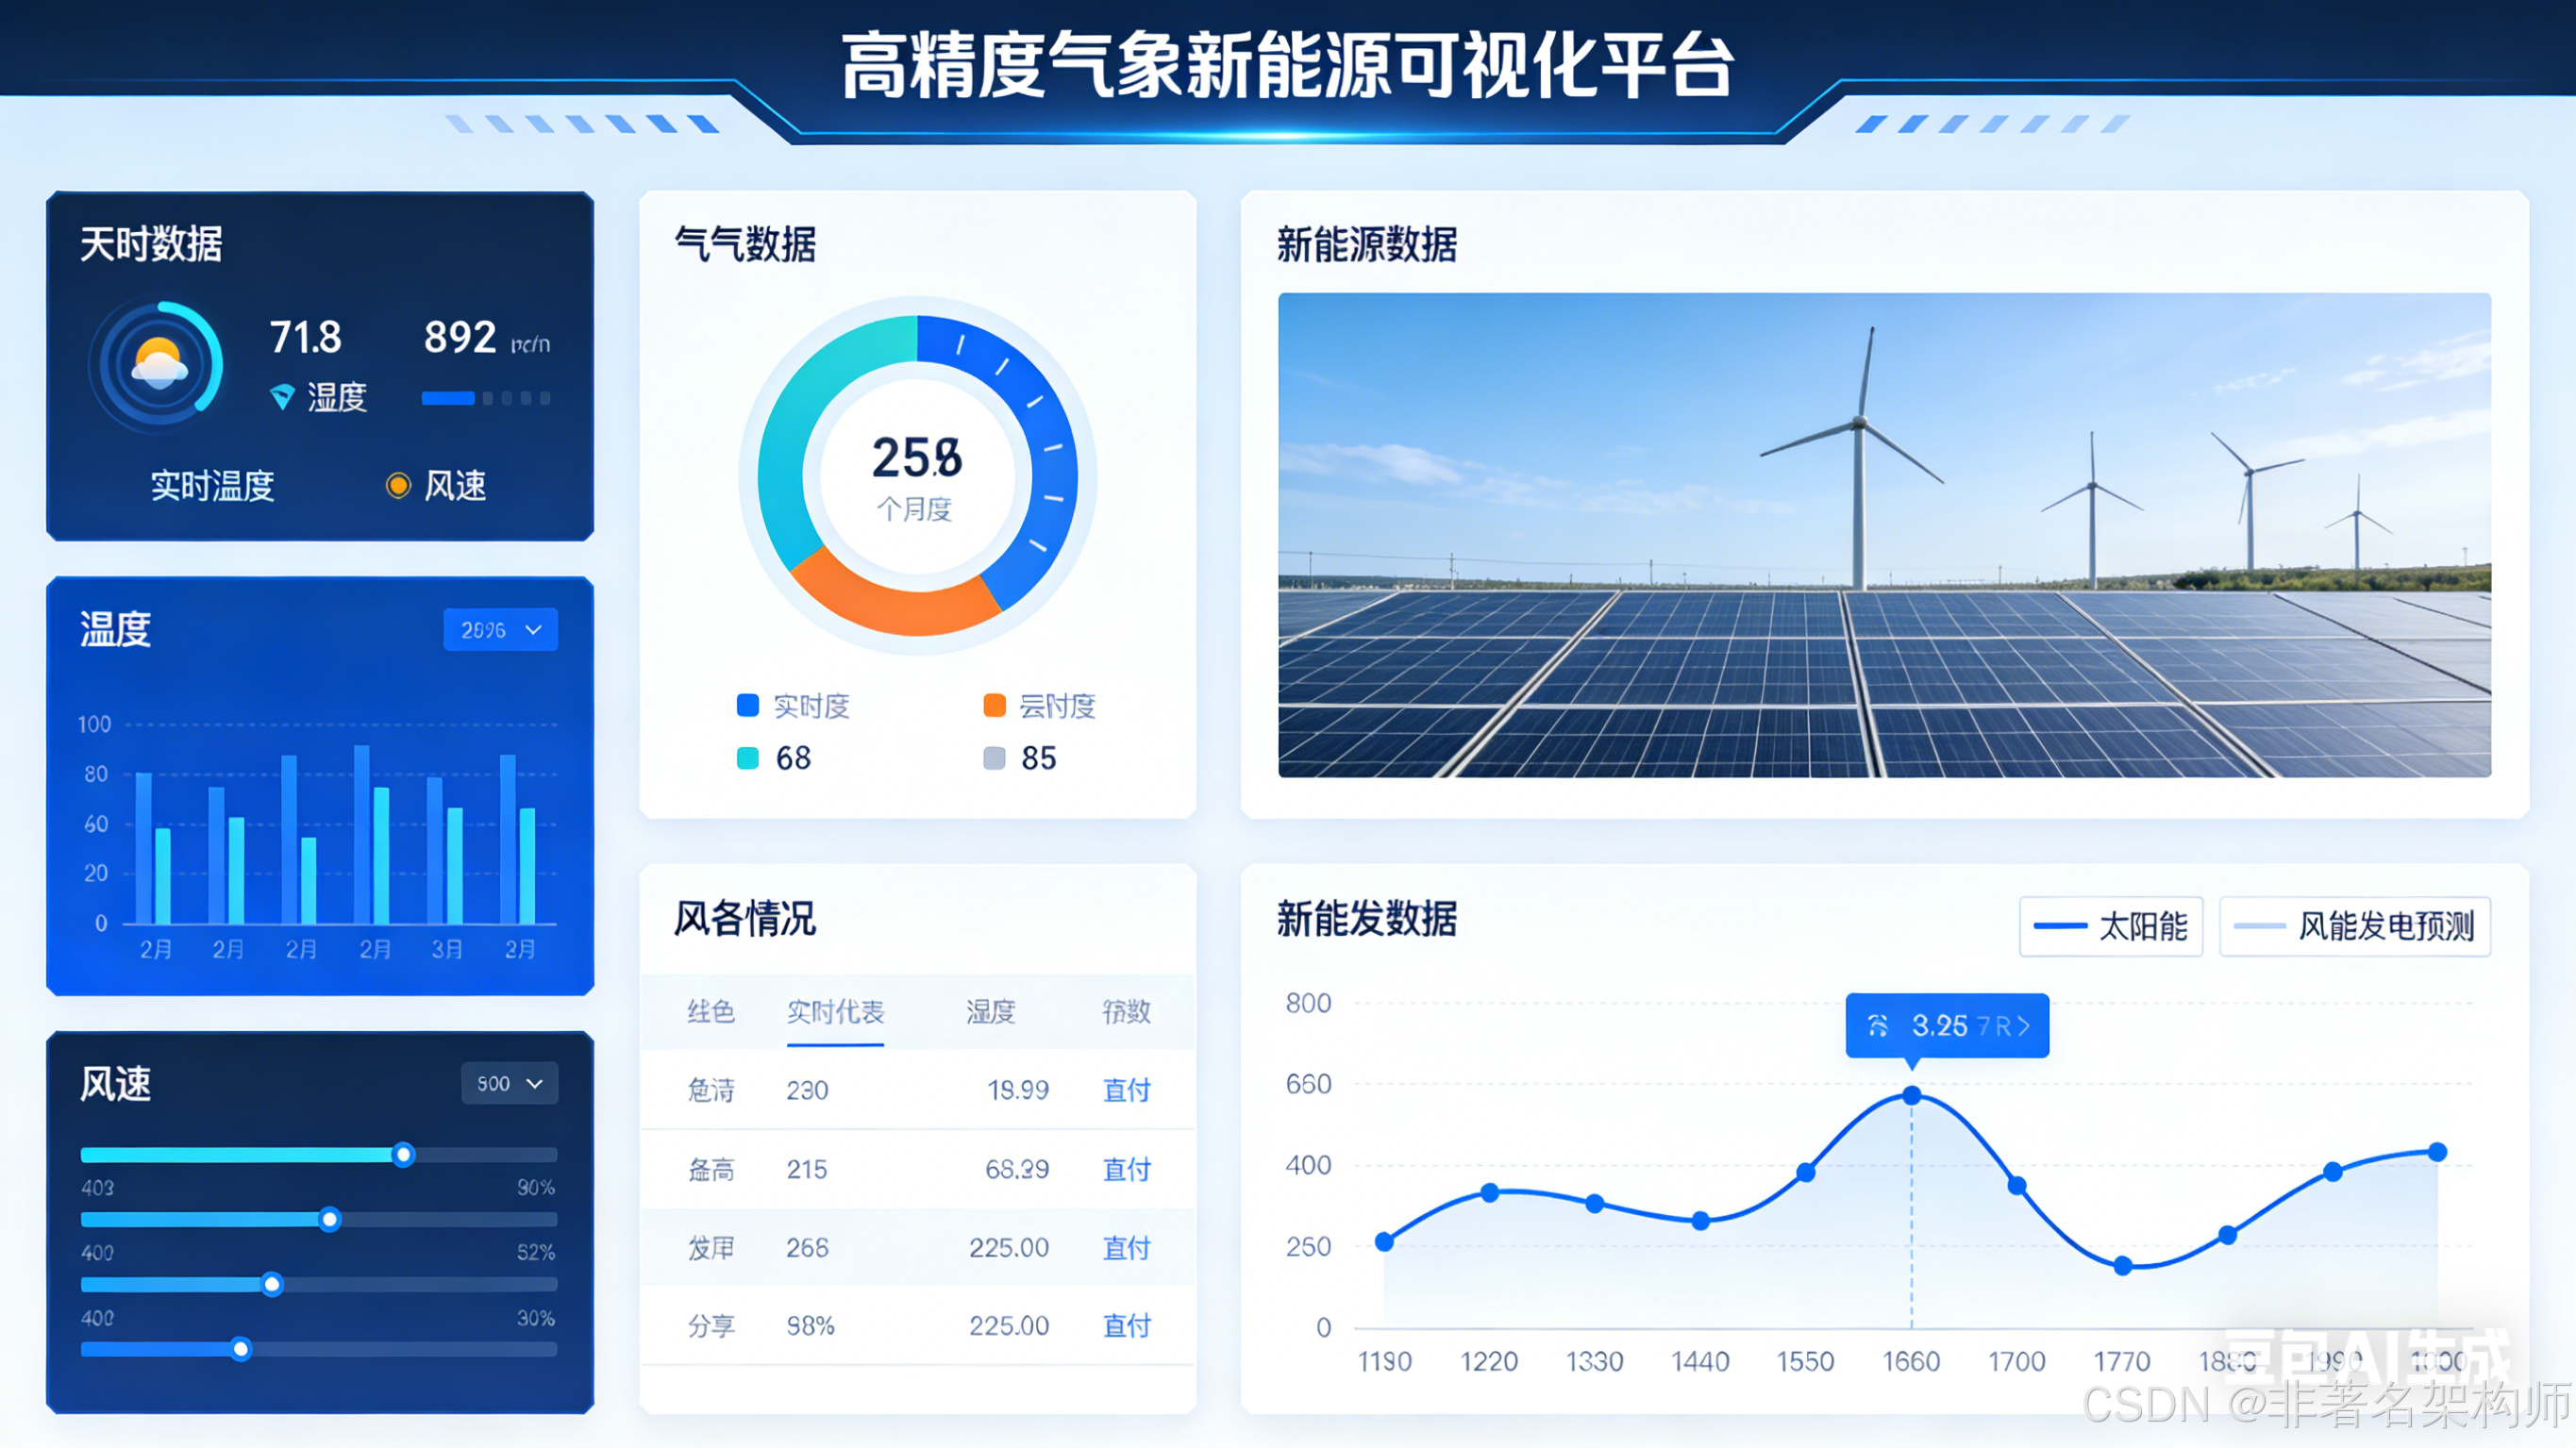Click the cyan legend square beside 68
The image size is (2576, 1448).
747,758
